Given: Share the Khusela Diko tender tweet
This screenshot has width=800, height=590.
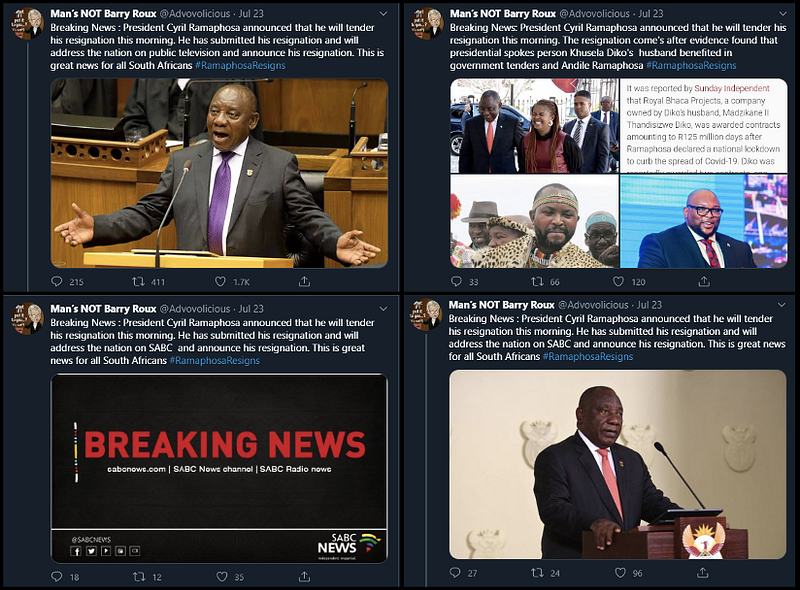Looking at the screenshot, I should click(704, 281).
